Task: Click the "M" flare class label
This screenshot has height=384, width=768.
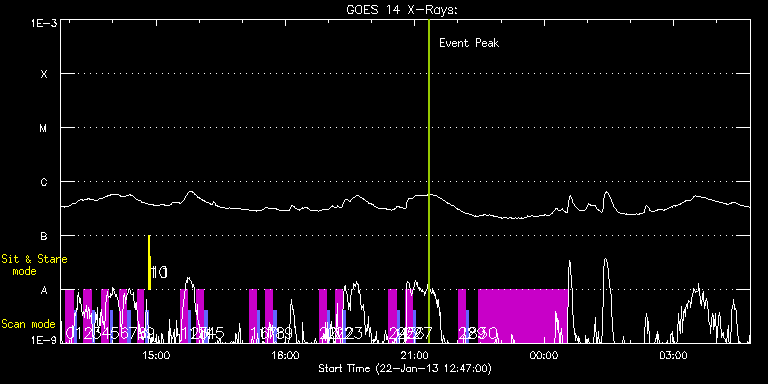Action: click(44, 128)
